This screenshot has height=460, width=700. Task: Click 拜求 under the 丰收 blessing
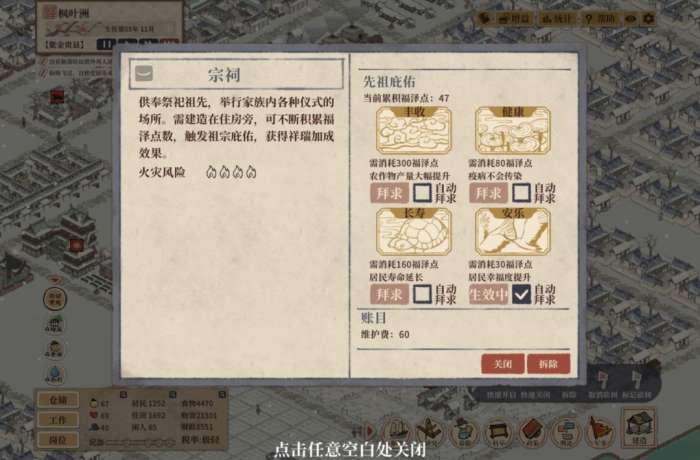click(x=389, y=193)
